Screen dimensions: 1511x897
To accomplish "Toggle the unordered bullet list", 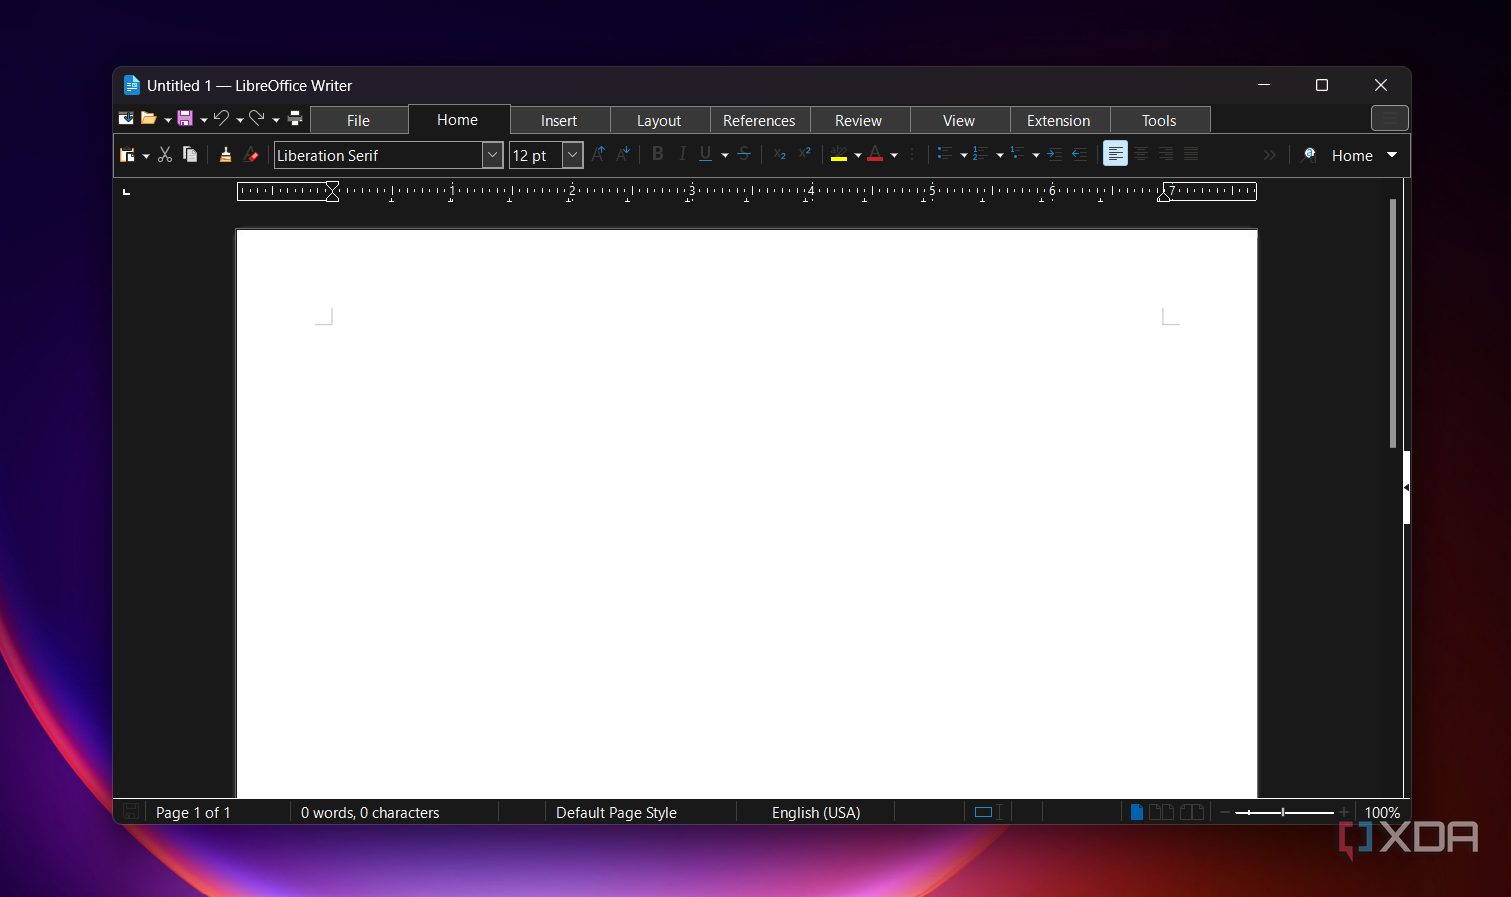I will pyautogui.click(x=944, y=154).
